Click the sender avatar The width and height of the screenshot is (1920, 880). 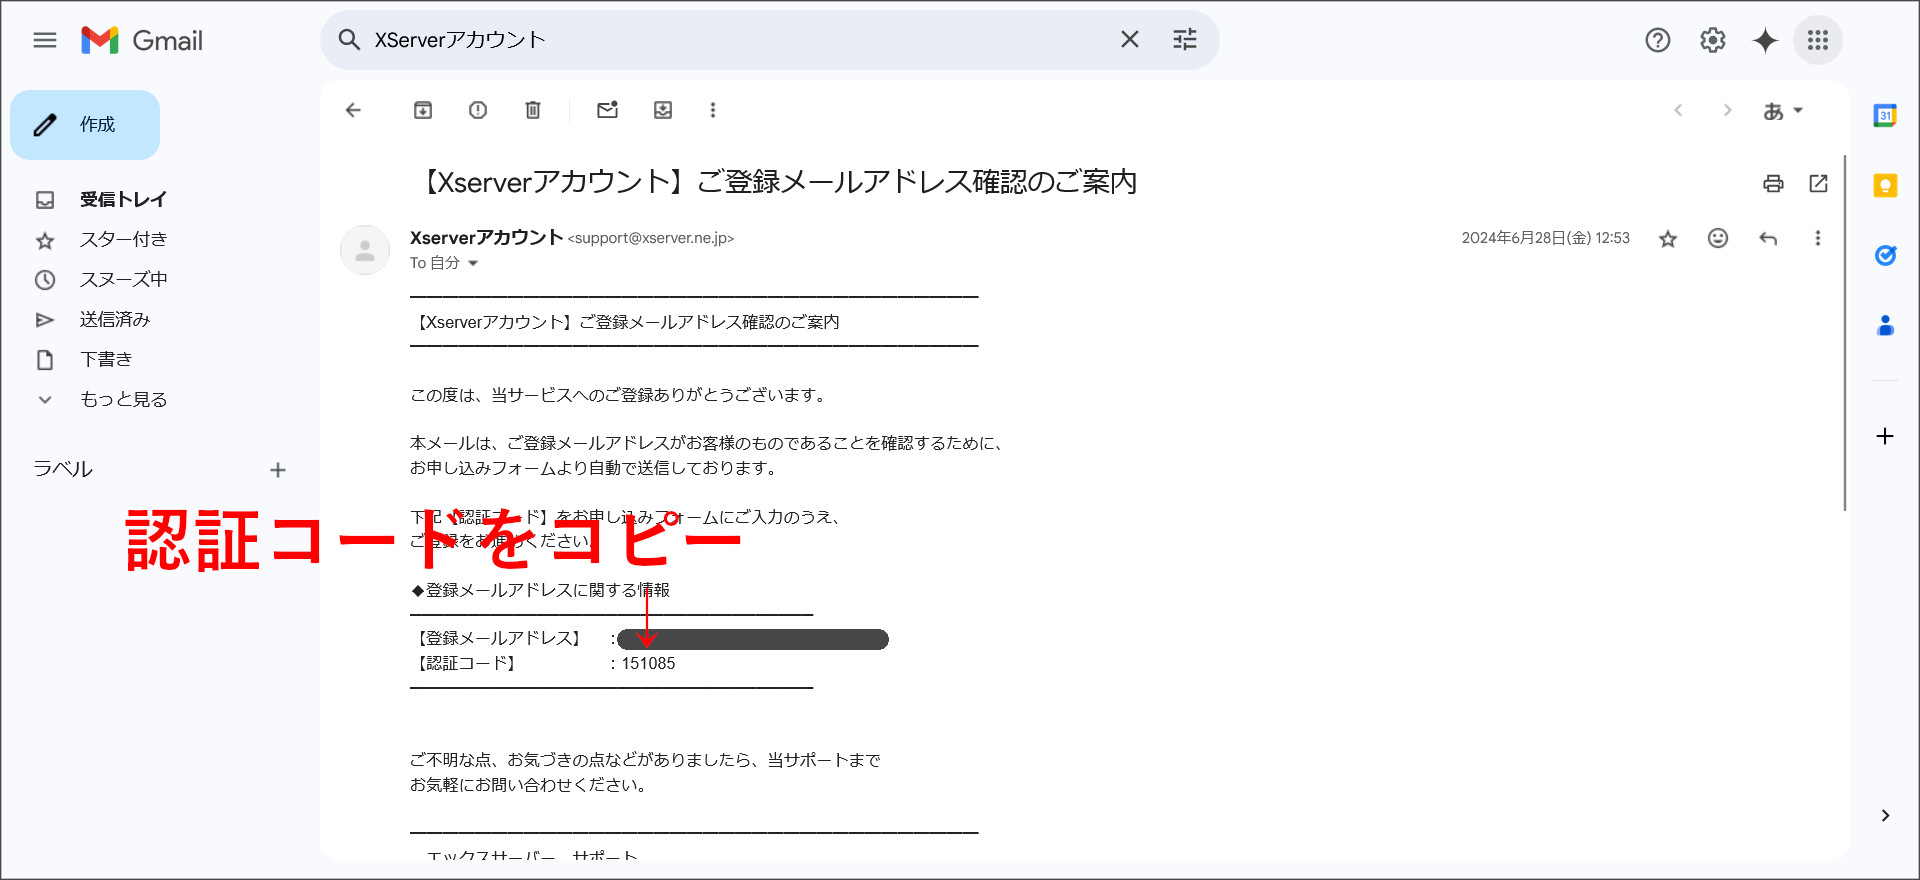point(365,250)
